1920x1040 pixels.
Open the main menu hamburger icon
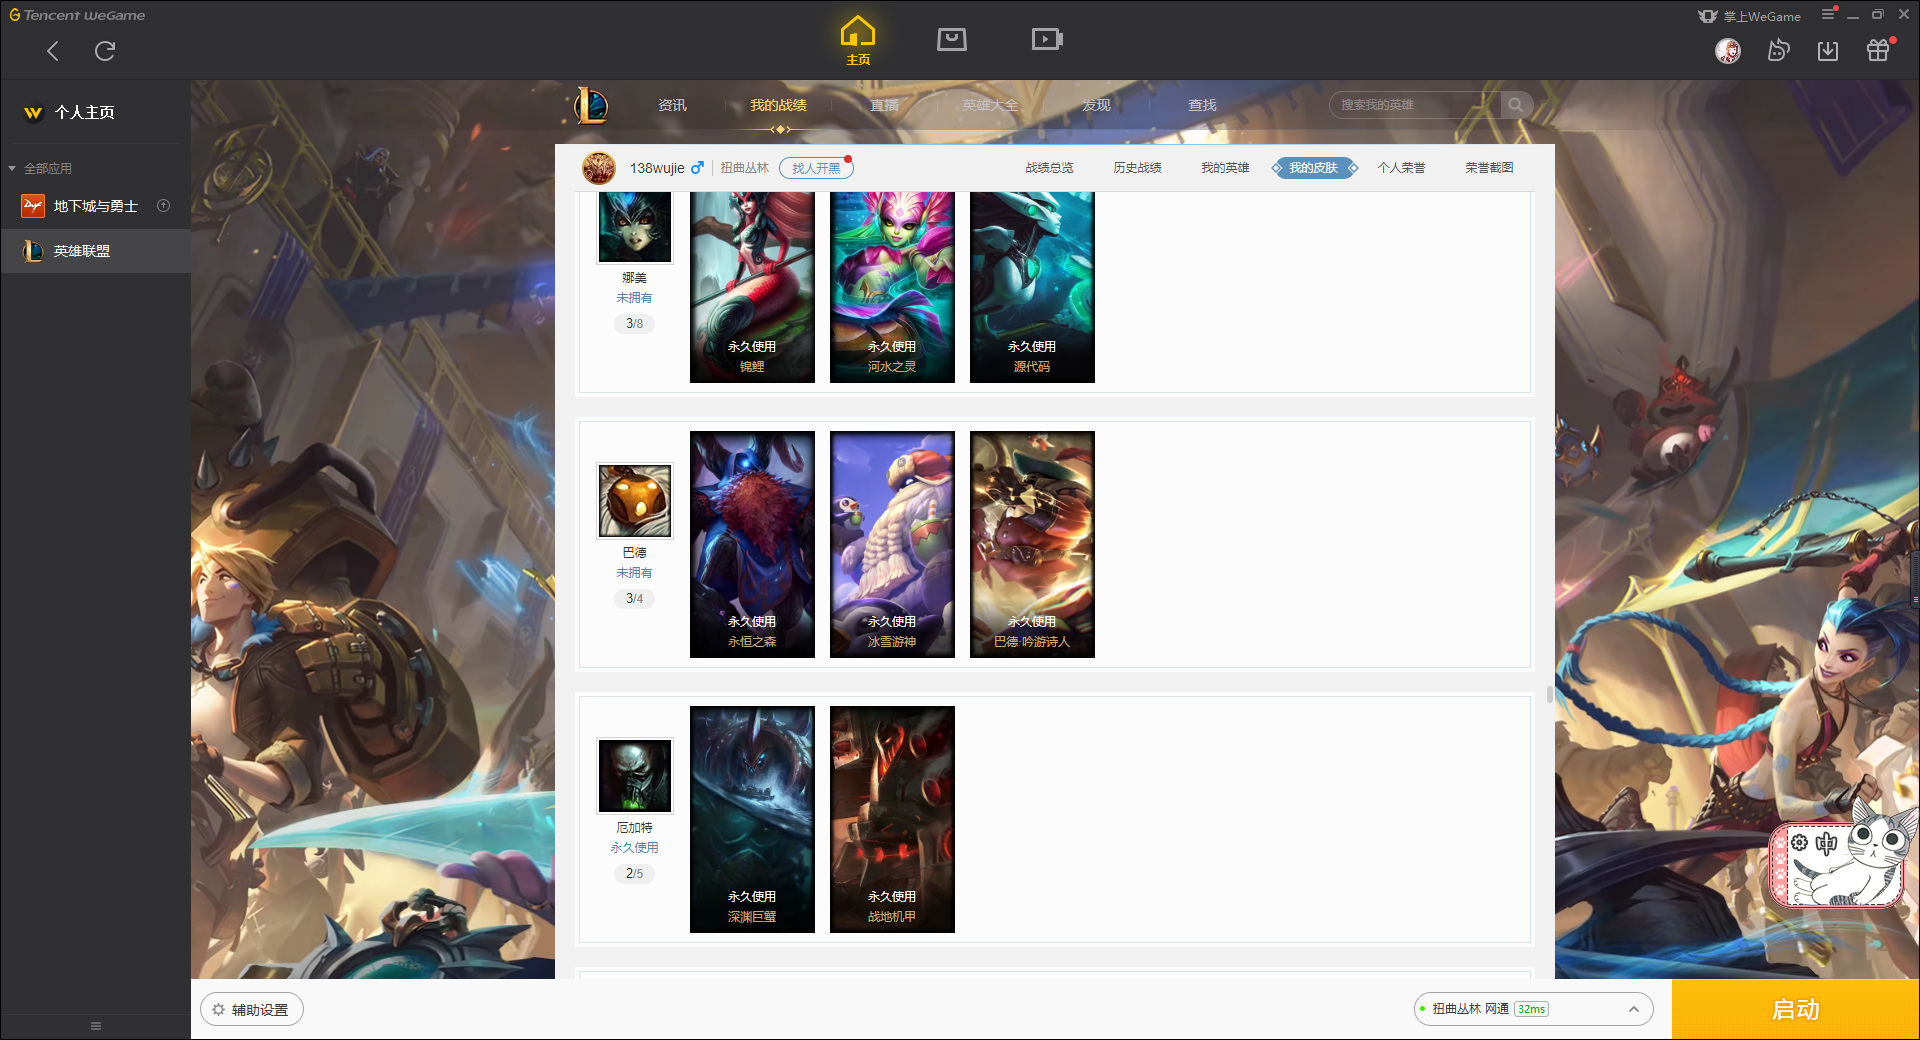point(1828,15)
